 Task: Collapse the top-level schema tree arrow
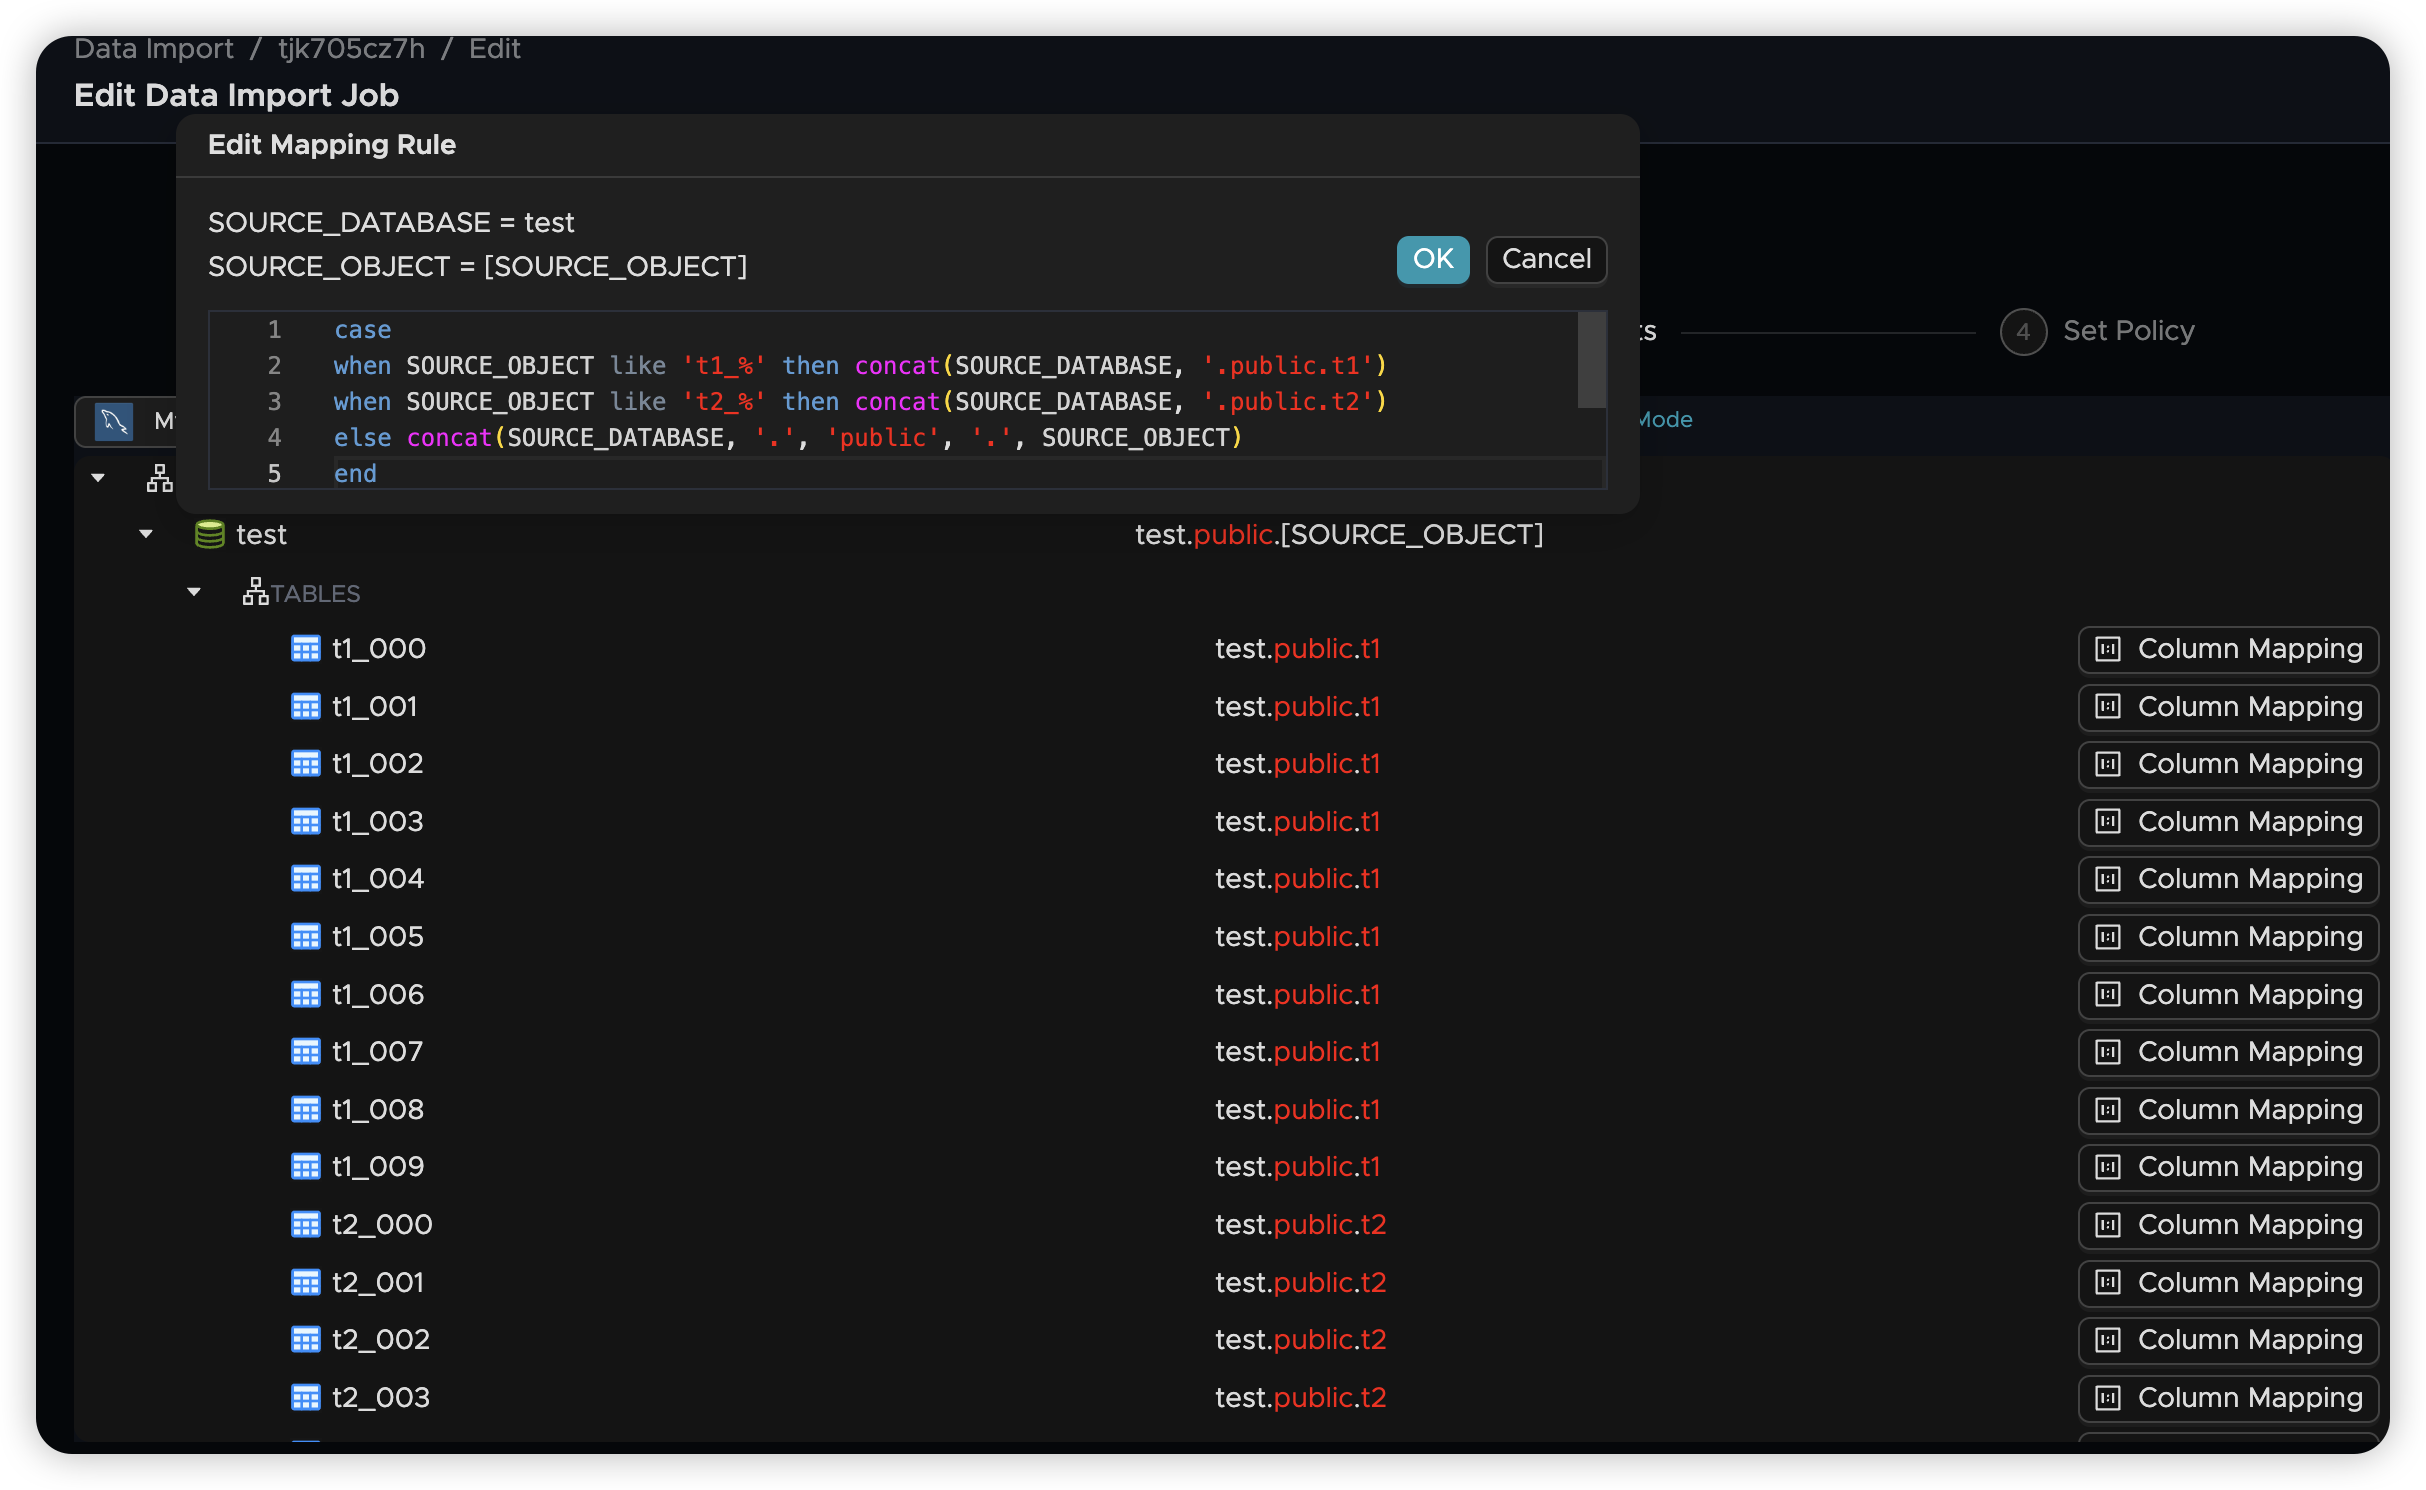pos(98,478)
